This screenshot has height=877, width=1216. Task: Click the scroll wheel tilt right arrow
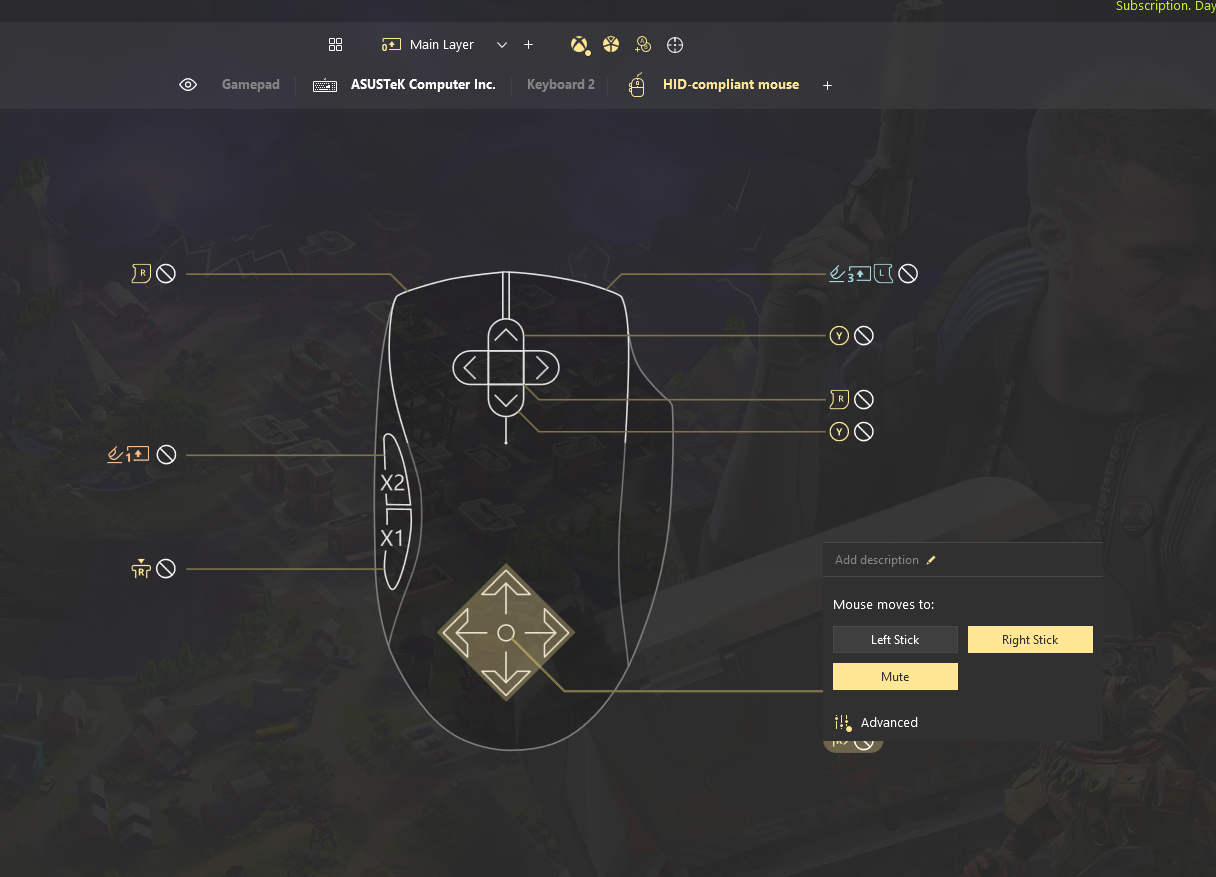coord(542,368)
